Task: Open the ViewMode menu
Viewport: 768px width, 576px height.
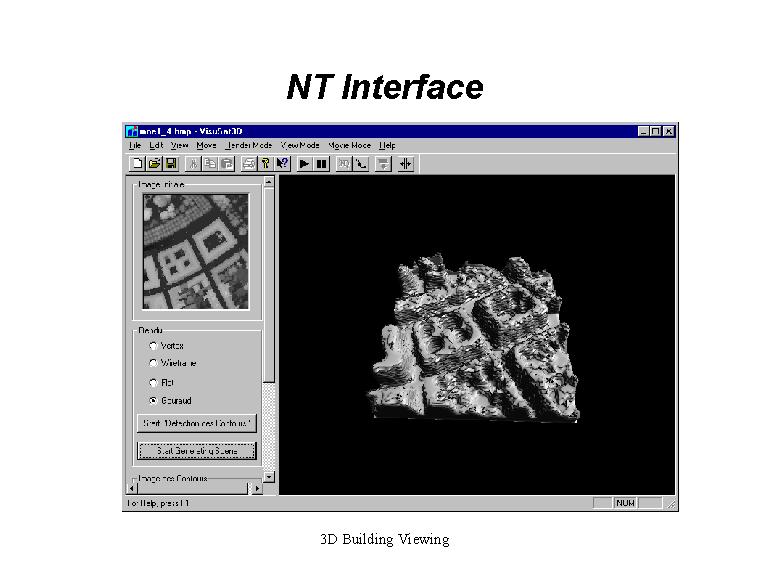Action: pyautogui.click(x=300, y=145)
